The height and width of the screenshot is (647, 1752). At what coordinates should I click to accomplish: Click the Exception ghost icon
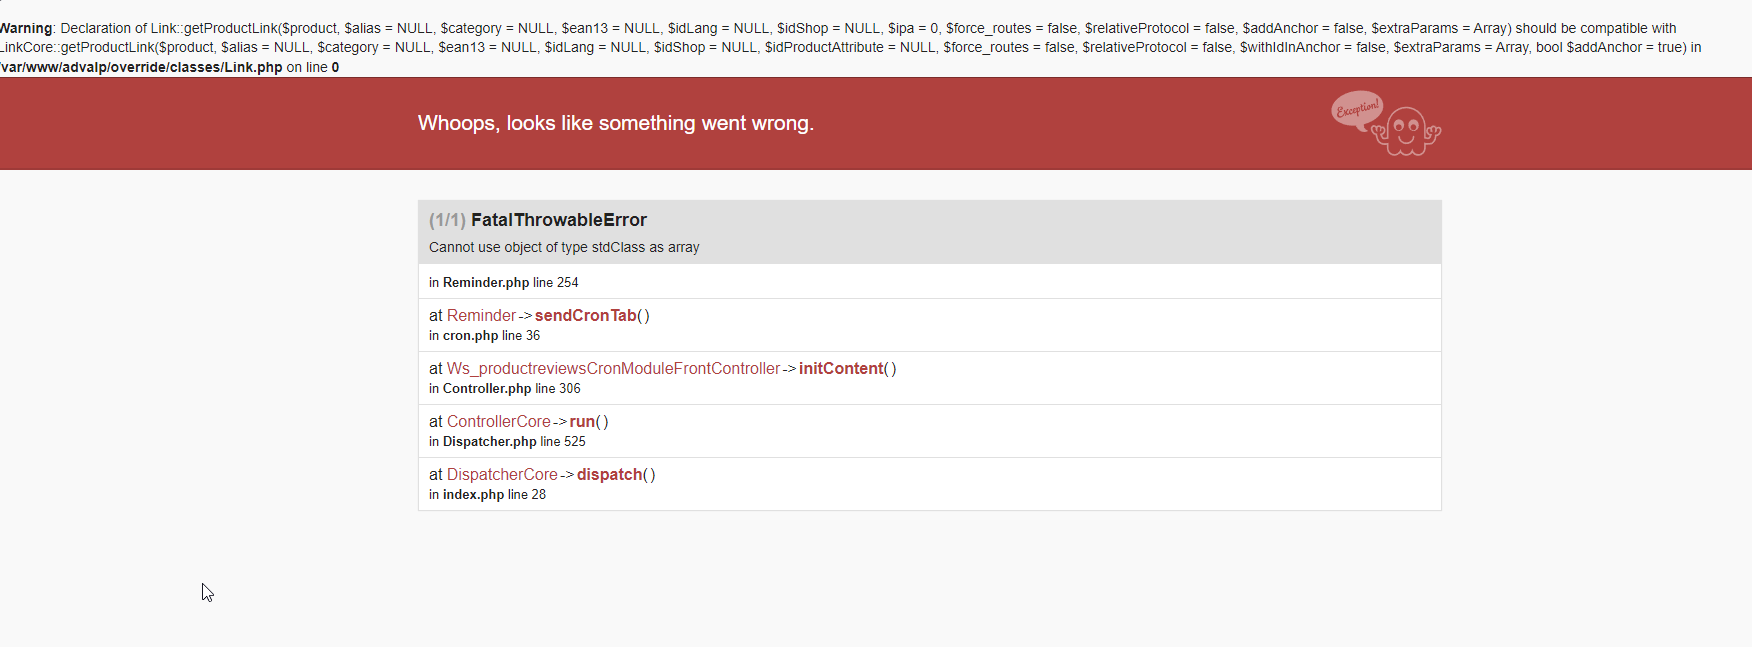pos(1385,123)
